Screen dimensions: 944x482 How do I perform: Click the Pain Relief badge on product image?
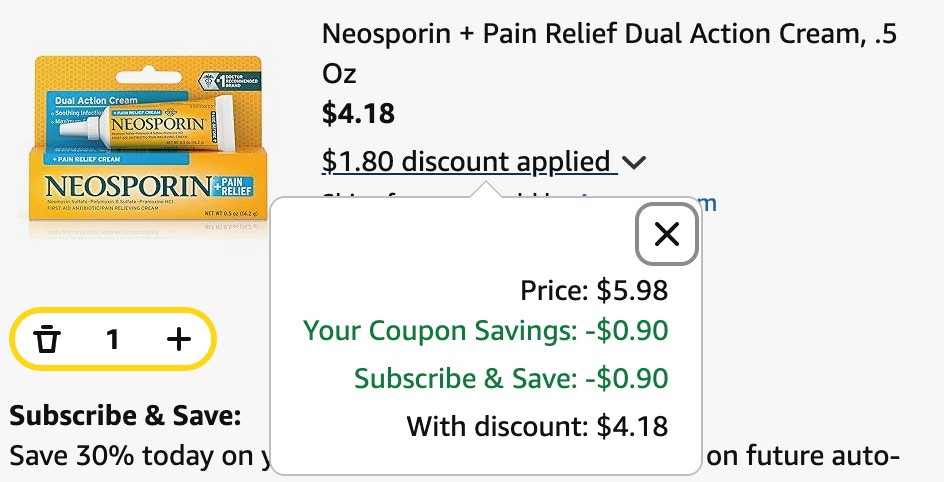click(x=234, y=187)
